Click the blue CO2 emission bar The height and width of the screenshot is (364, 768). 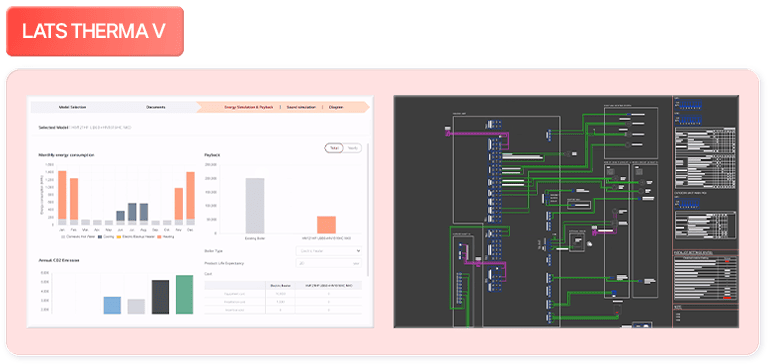click(112, 305)
